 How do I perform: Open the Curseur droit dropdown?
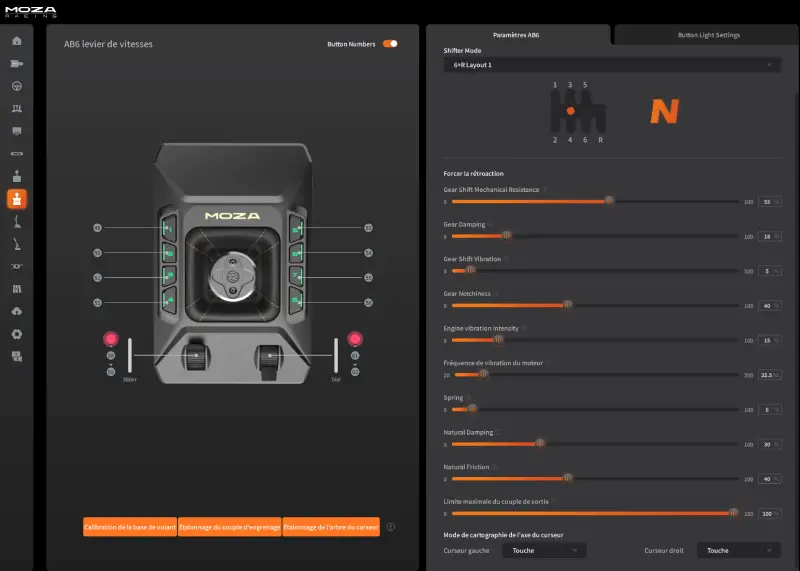[739, 551]
